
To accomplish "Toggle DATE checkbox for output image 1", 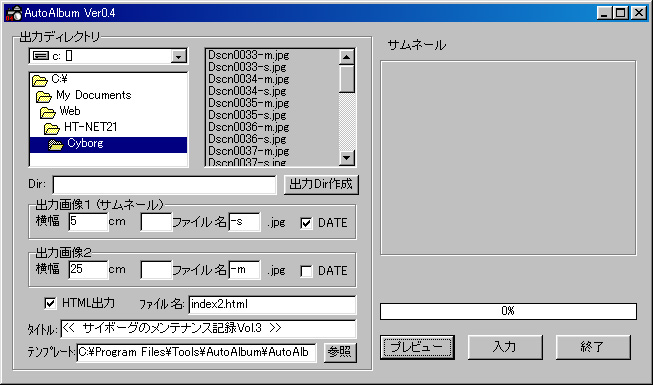I will [306, 223].
